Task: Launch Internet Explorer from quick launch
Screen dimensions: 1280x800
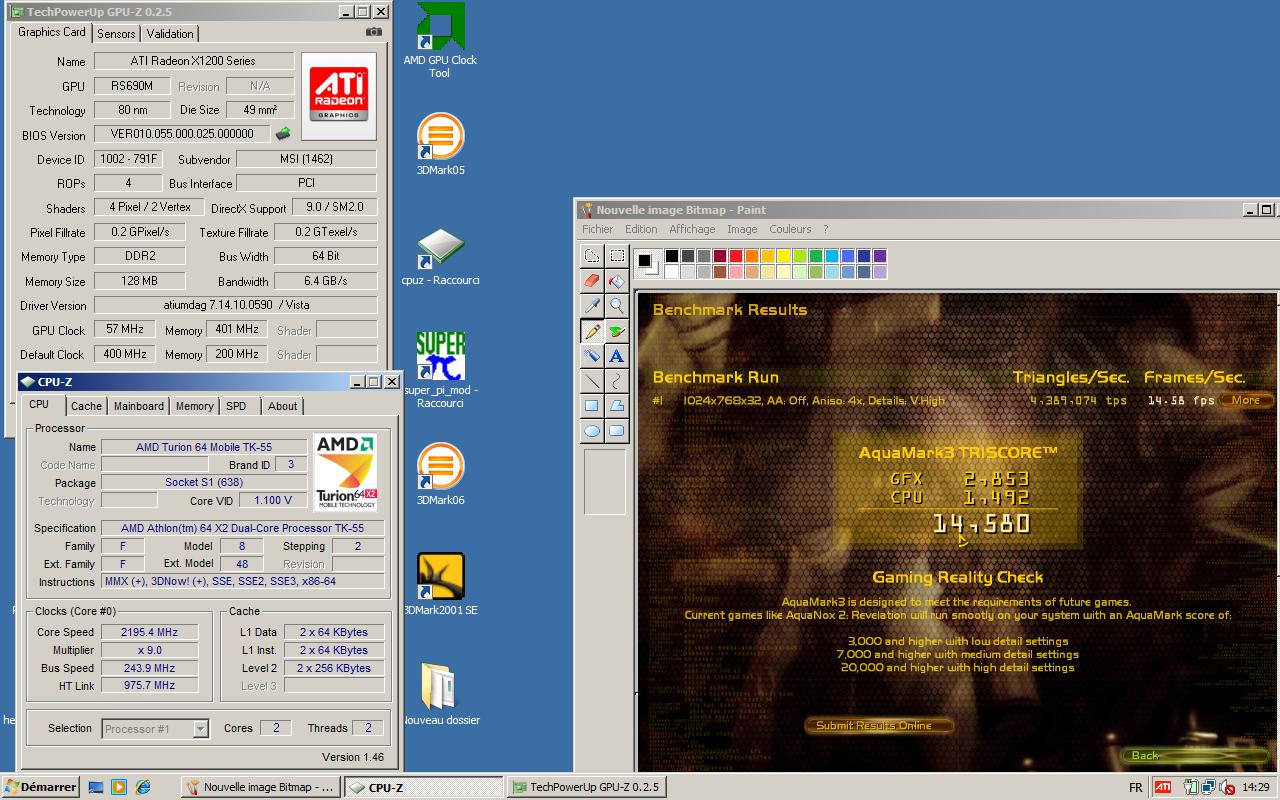Action: (142, 787)
